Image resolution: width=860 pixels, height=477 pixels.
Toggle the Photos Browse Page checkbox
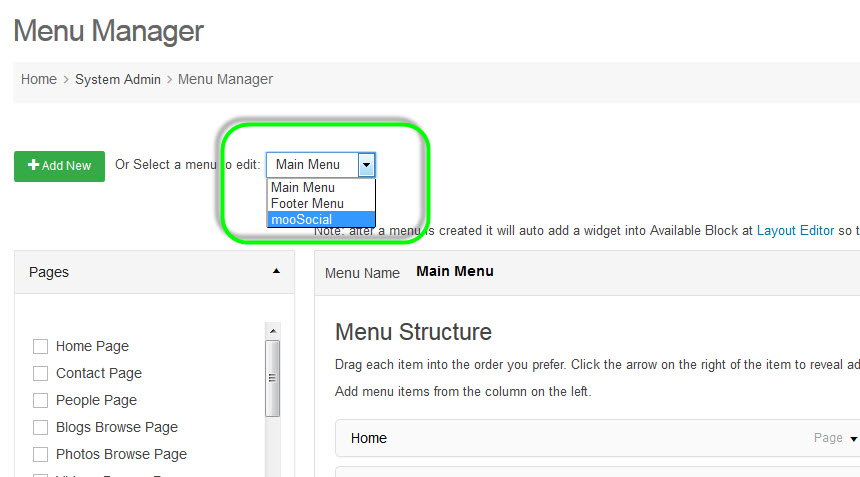(x=41, y=455)
